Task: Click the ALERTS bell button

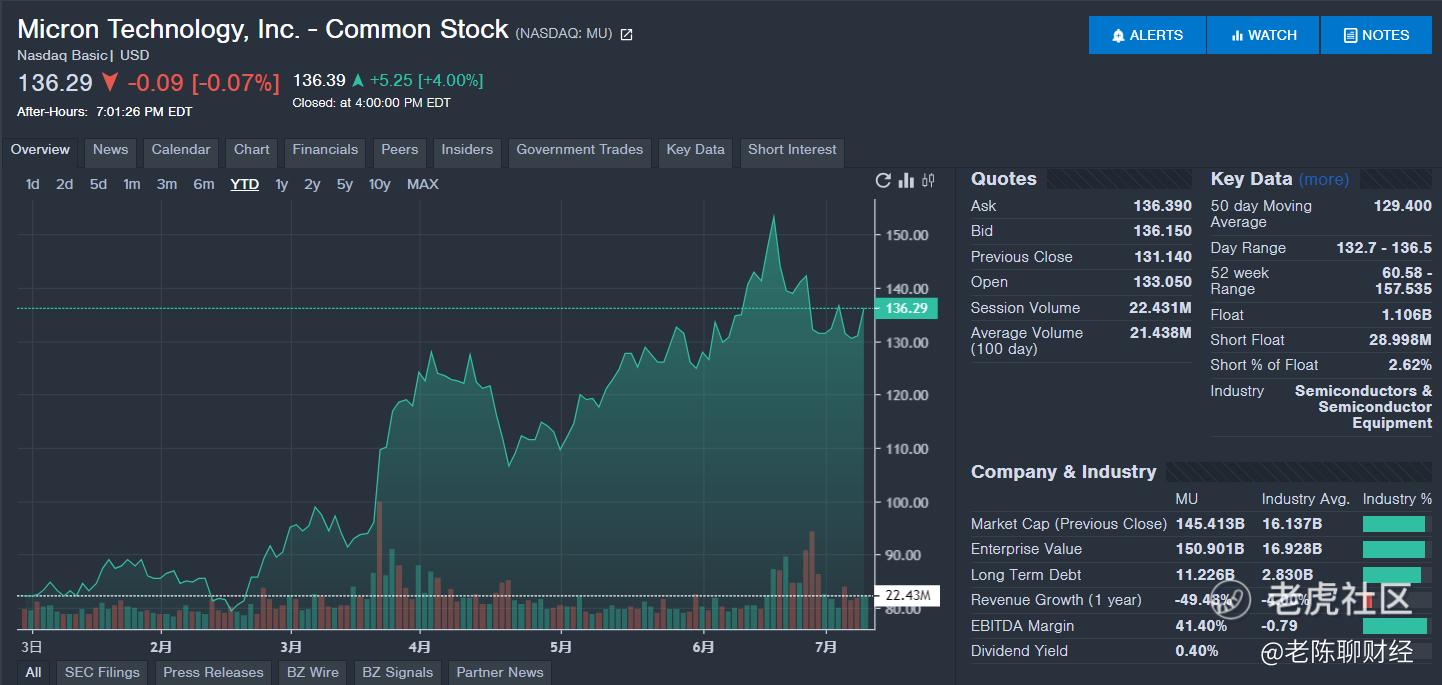Action: pyautogui.click(x=1147, y=35)
